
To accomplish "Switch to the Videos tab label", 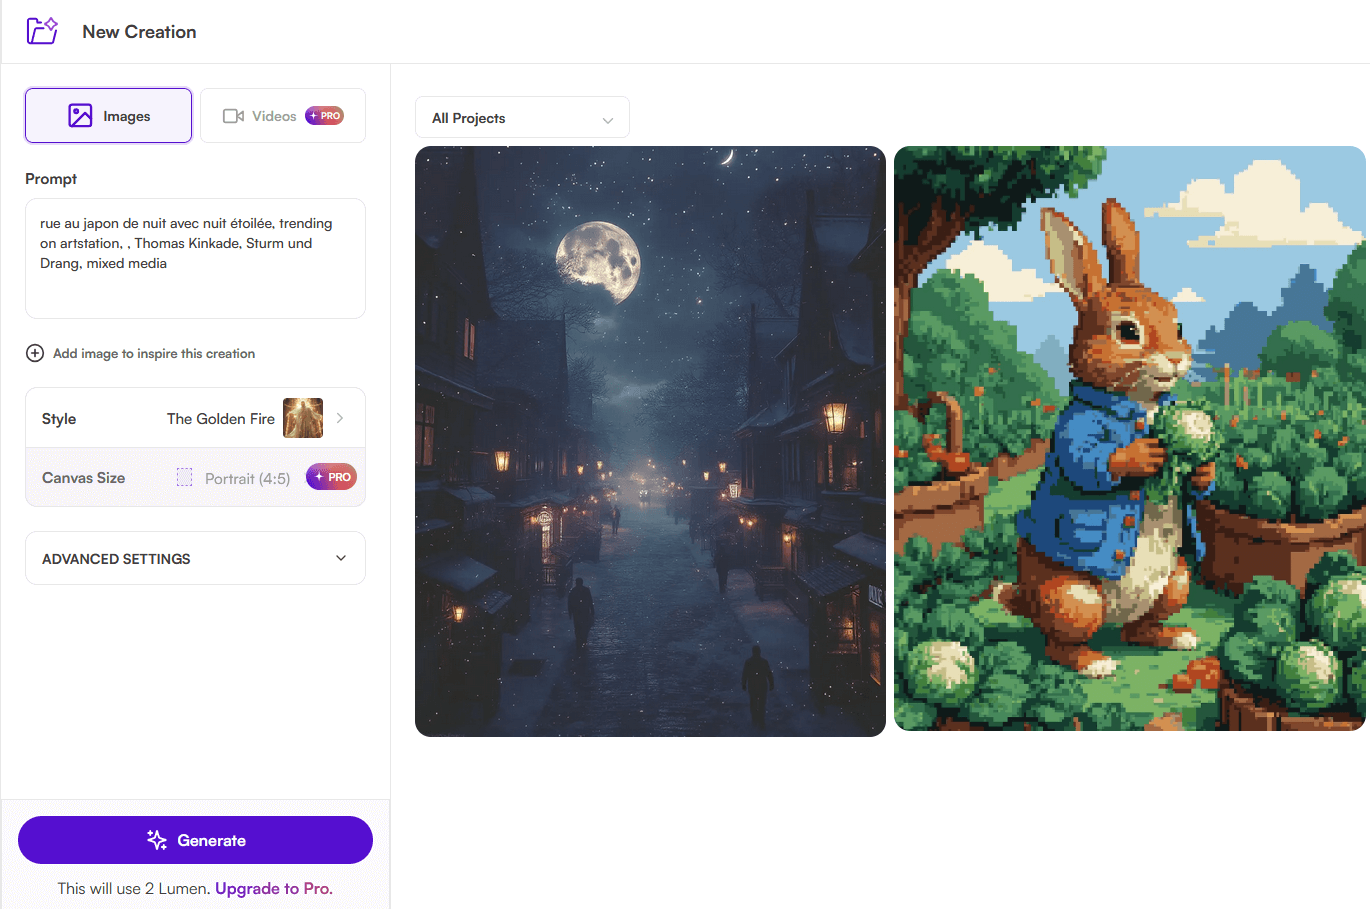I will click(274, 116).
